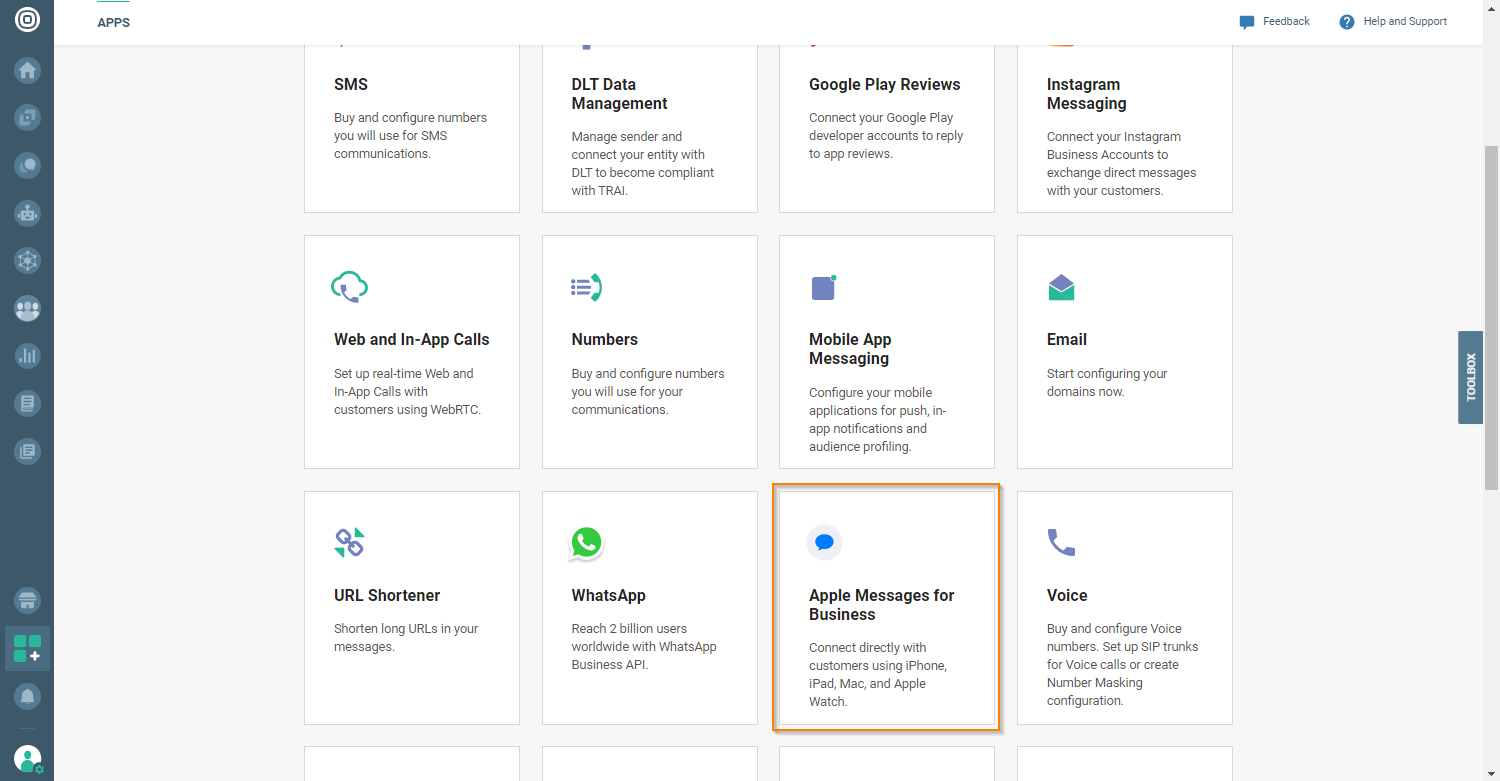This screenshot has width=1500, height=781.
Task: Select the Apple Messages for Business card
Action: 886,607
